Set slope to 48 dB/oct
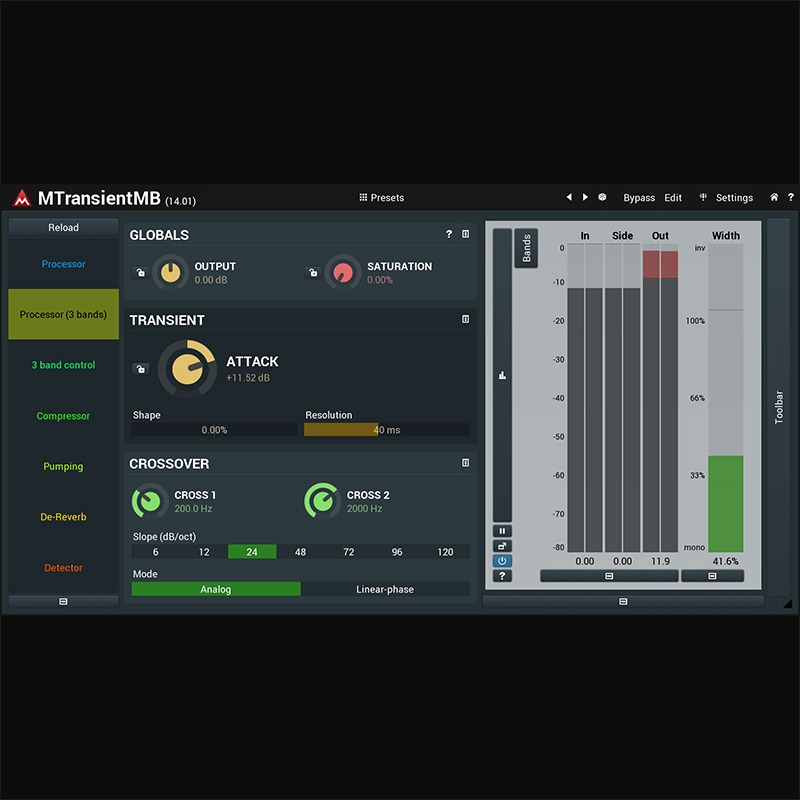This screenshot has width=800, height=800. [x=301, y=552]
